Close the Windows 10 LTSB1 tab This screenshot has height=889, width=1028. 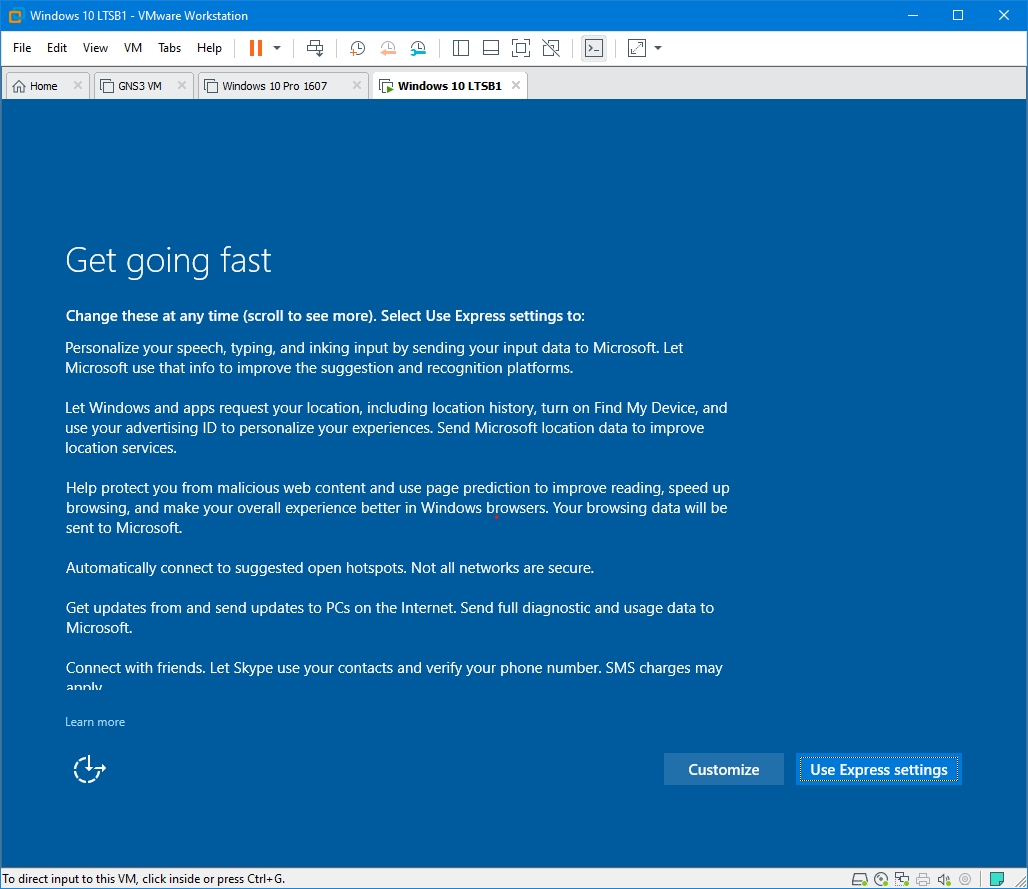(516, 85)
